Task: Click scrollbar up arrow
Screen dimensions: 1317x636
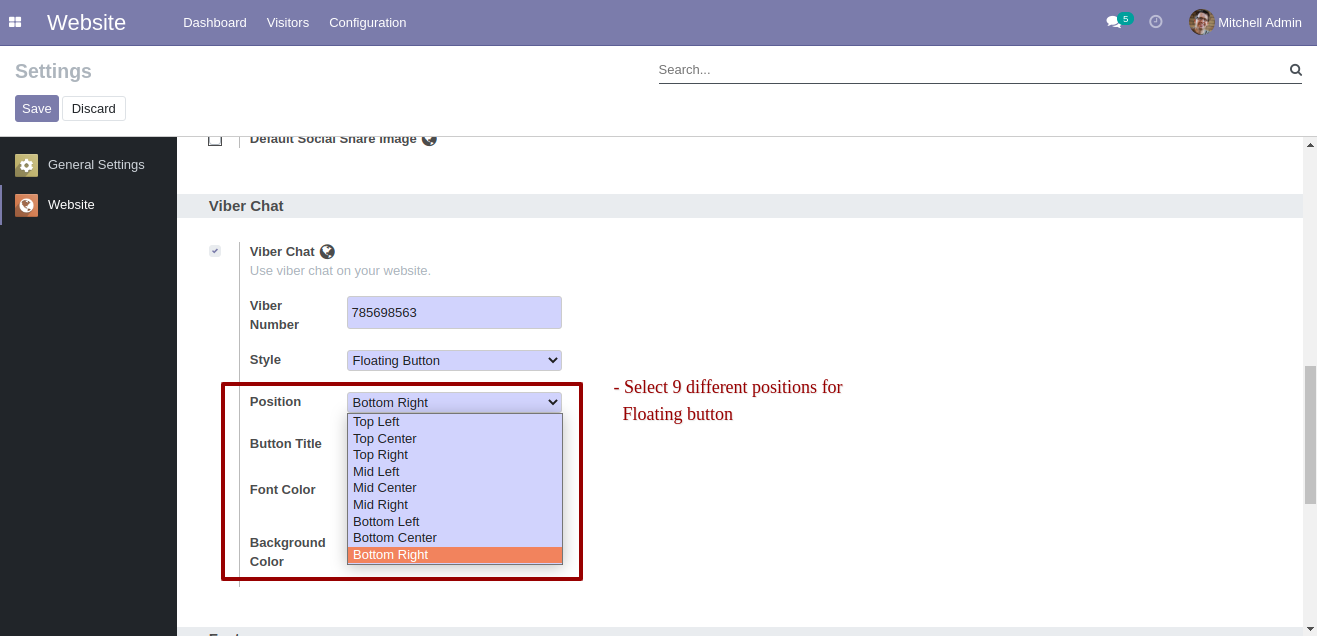Action: (1310, 145)
